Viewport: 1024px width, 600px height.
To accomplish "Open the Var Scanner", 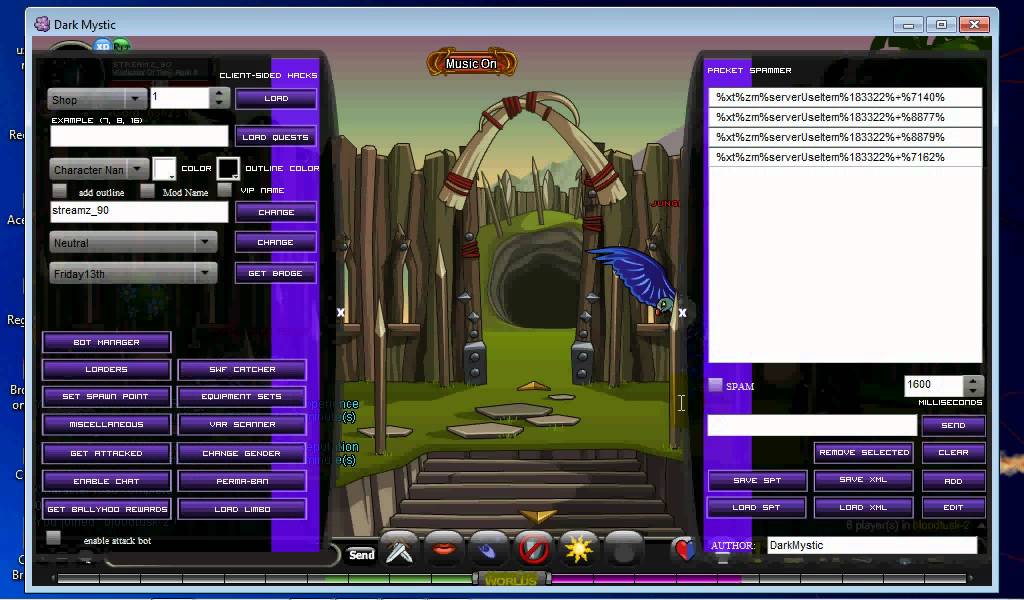I will click(x=242, y=424).
